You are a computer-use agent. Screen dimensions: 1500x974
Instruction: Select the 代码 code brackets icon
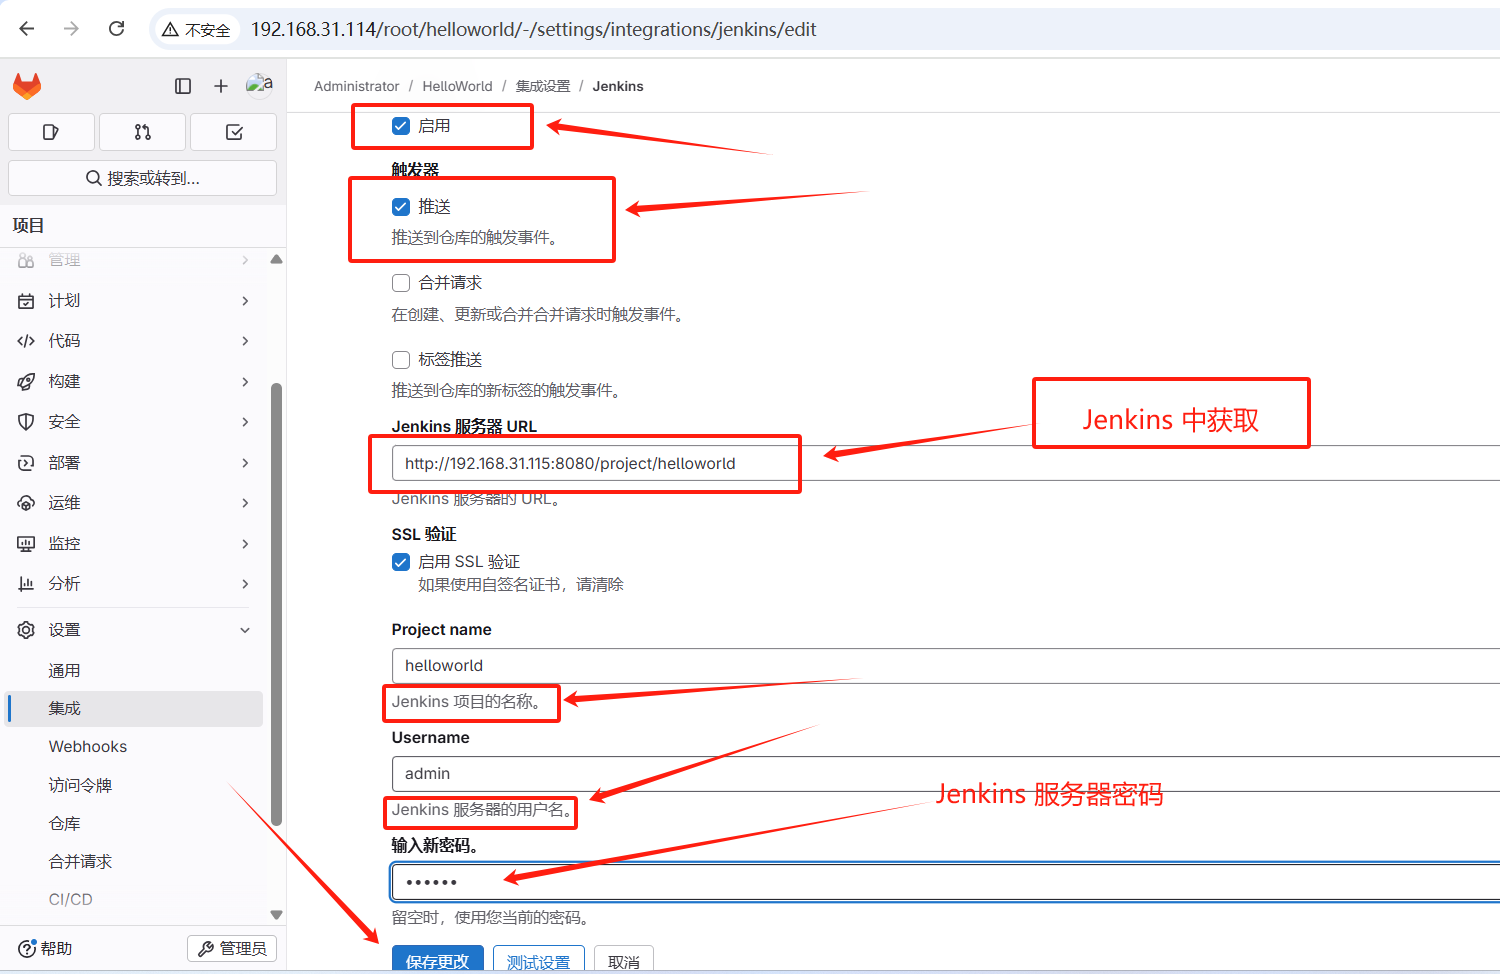point(26,341)
